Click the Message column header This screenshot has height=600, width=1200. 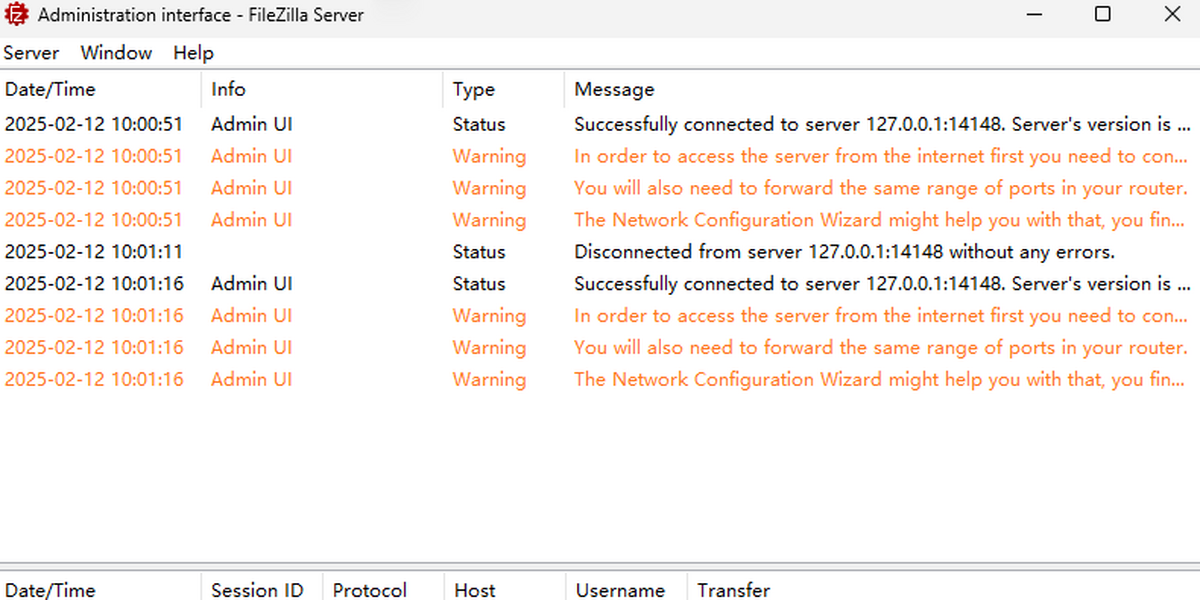click(614, 89)
